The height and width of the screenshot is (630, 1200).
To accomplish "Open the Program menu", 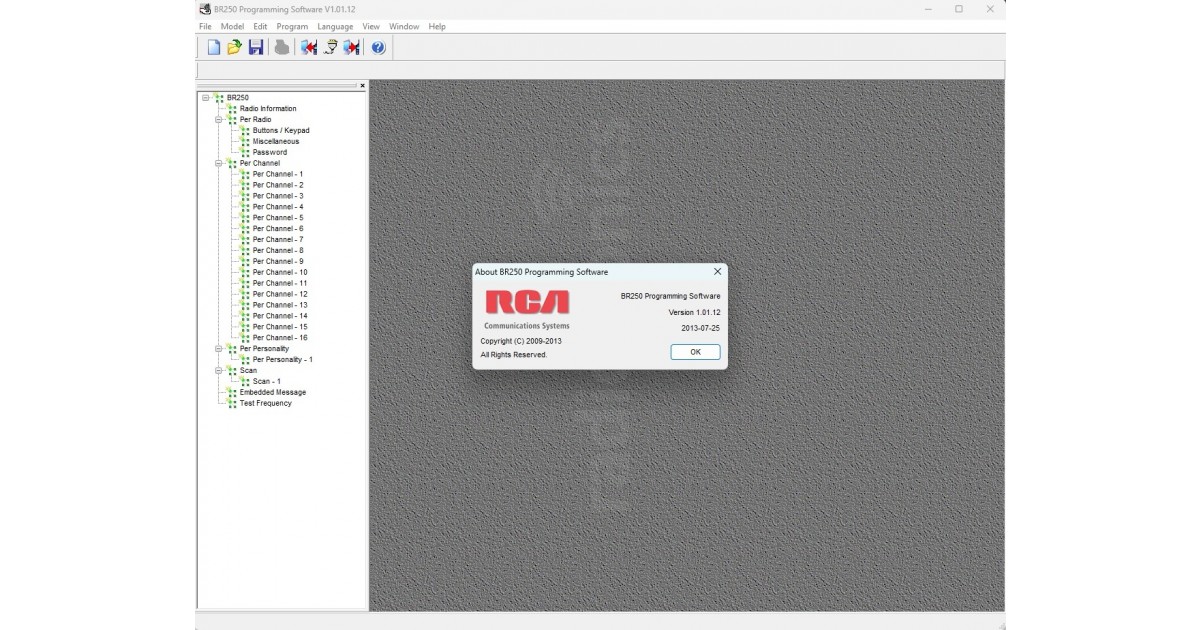I will (291, 26).
